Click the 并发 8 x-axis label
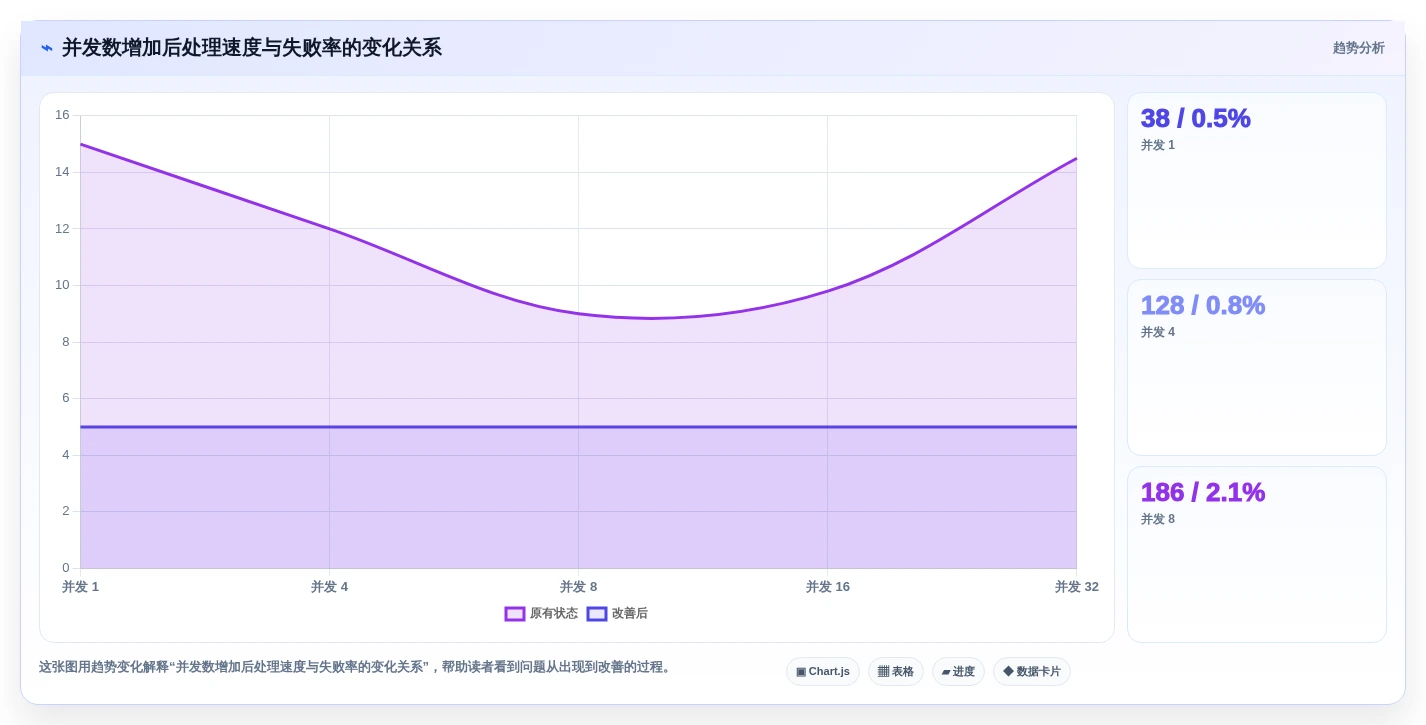The width and height of the screenshot is (1426, 725). point(578,587)
